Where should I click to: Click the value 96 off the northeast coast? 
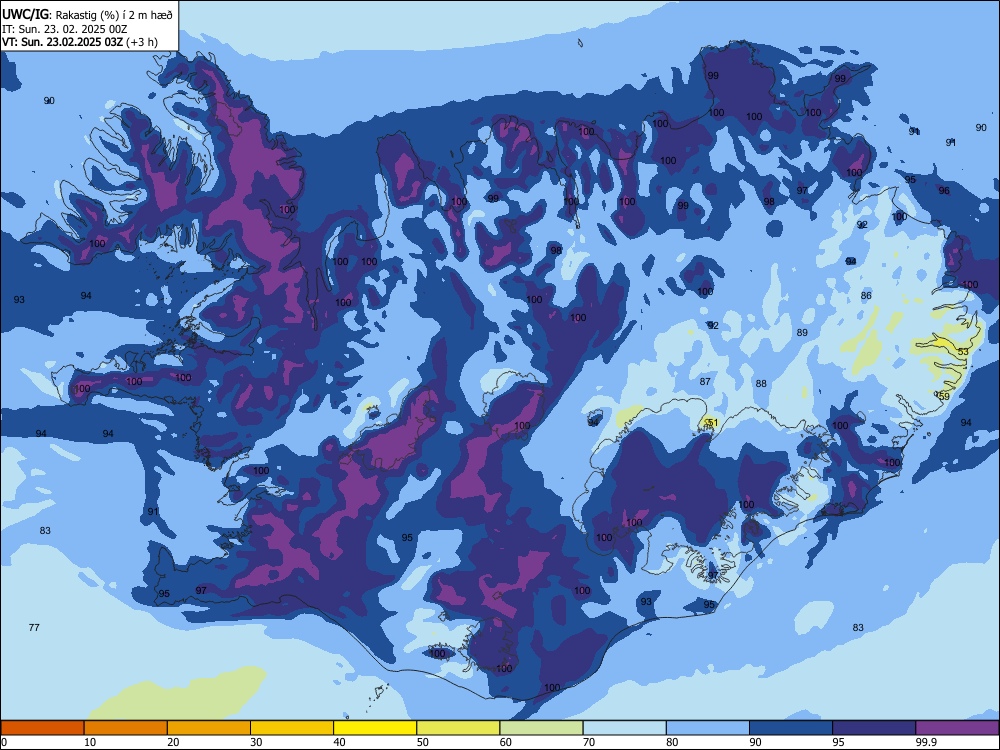944,191
